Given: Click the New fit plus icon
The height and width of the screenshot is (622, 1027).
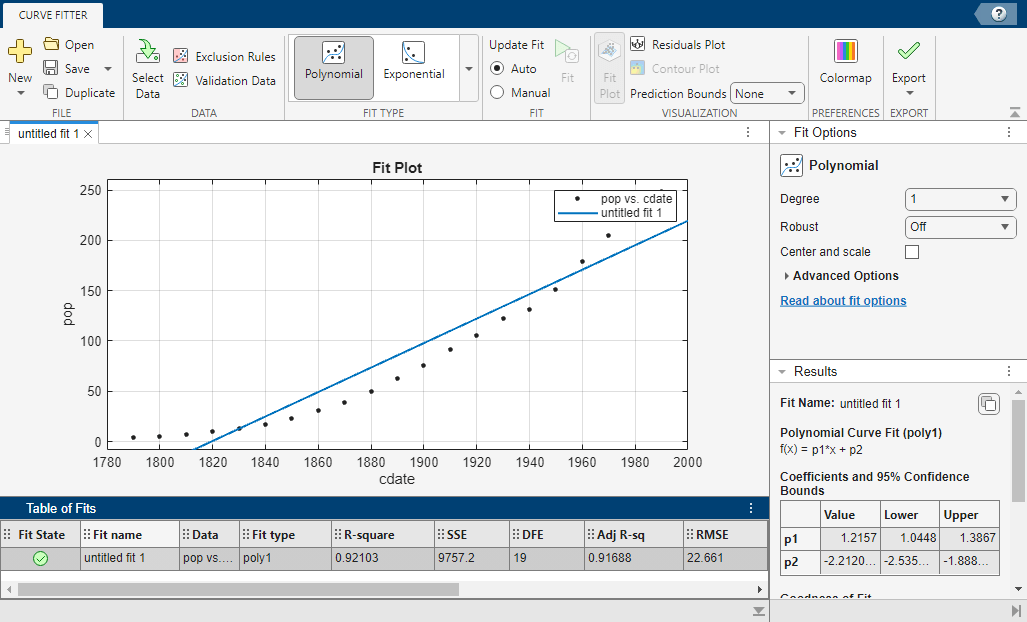Looking at the screenshot, I should 19,53.
